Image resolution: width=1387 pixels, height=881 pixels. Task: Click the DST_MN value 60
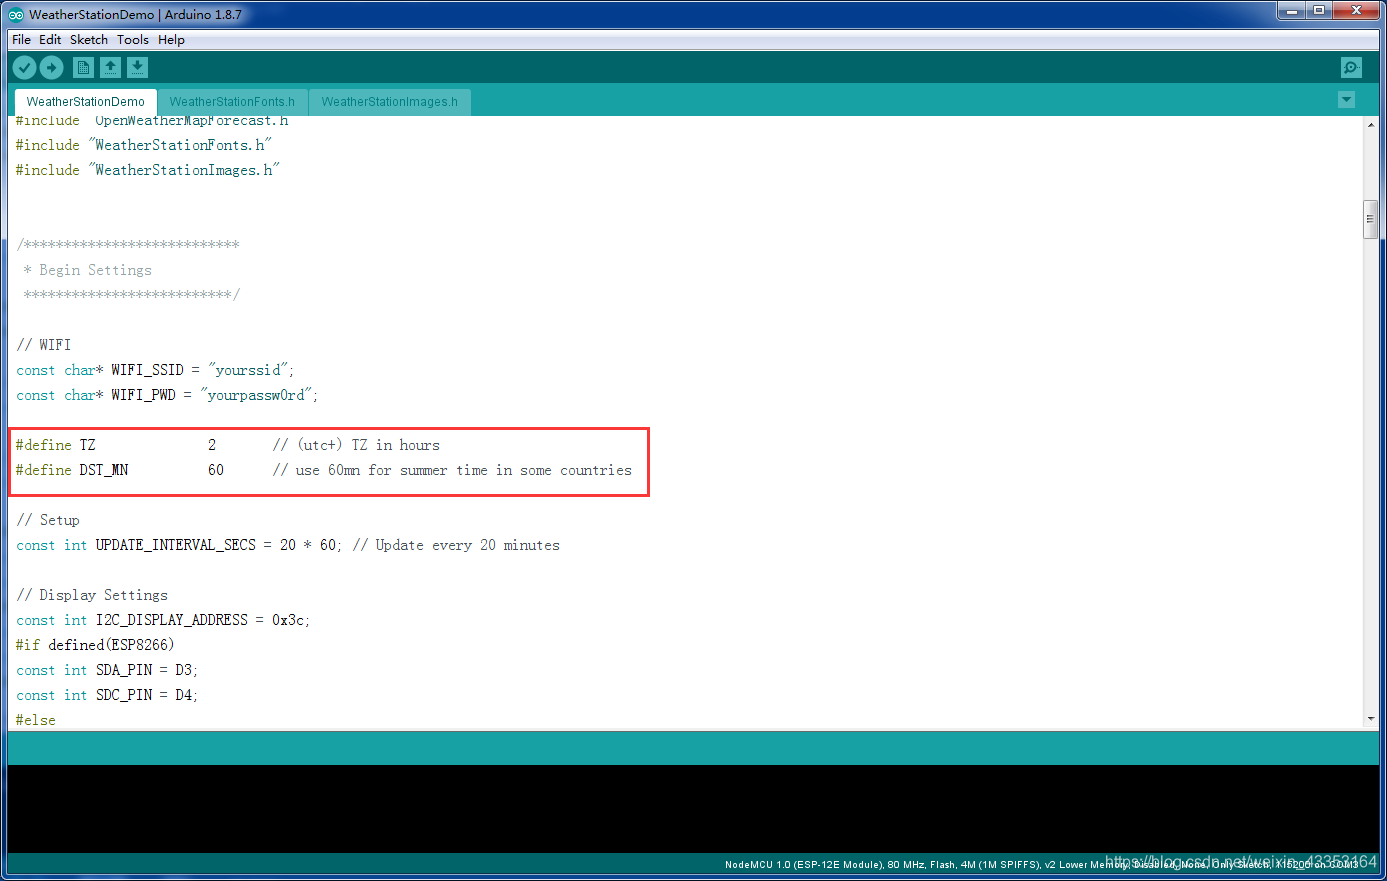click(216, 470)
